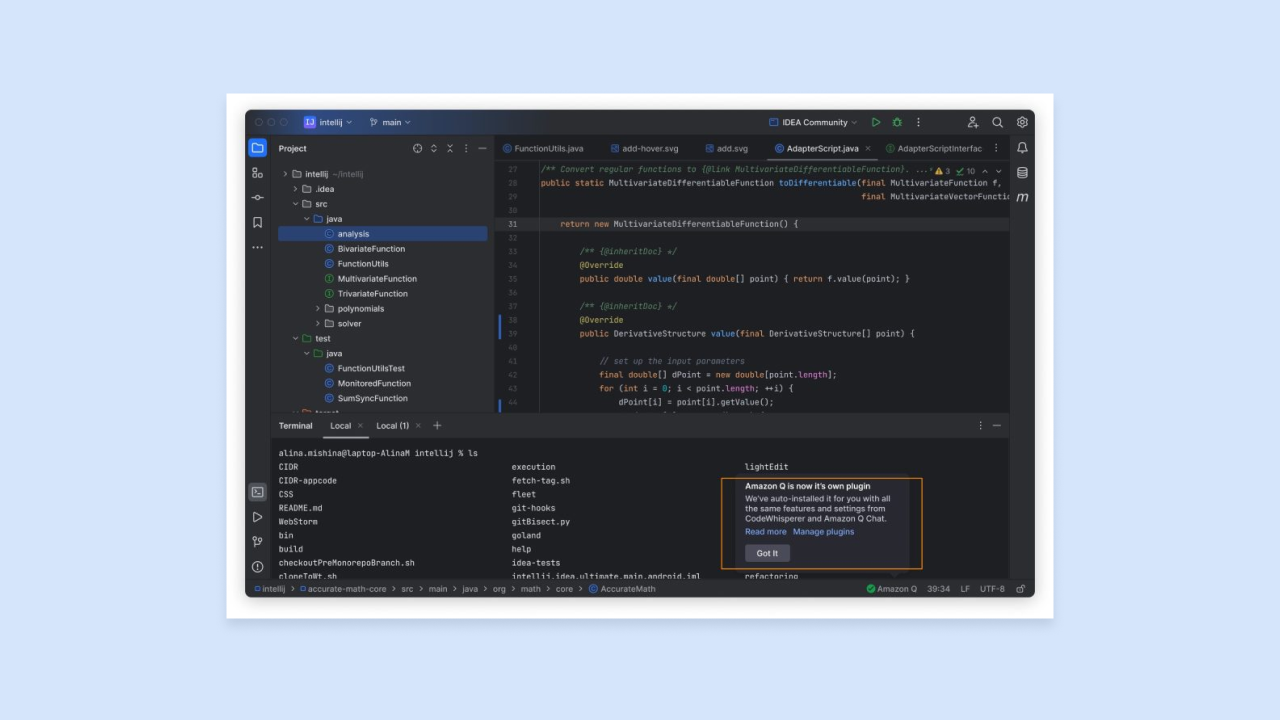1280x720 pixels.
Task: Hide the Project panel with minus icon
Action: point(482,148)
